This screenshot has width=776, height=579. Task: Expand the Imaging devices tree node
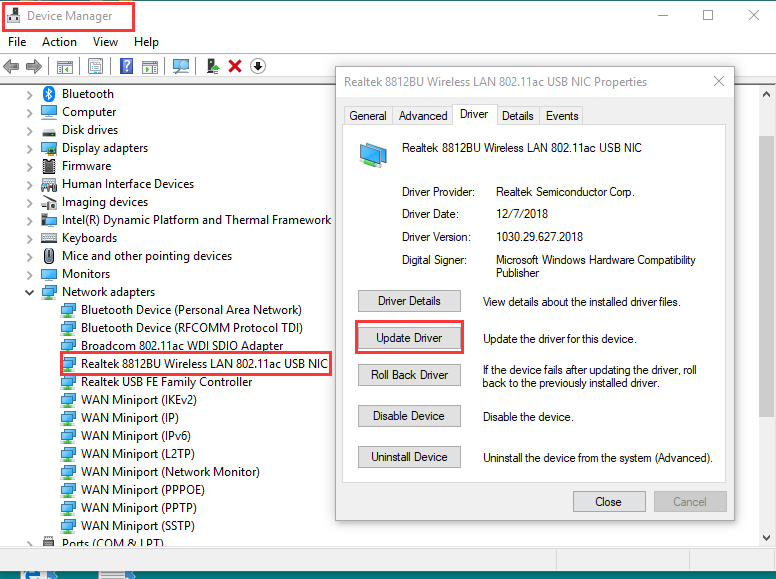(x=29, y=203)
